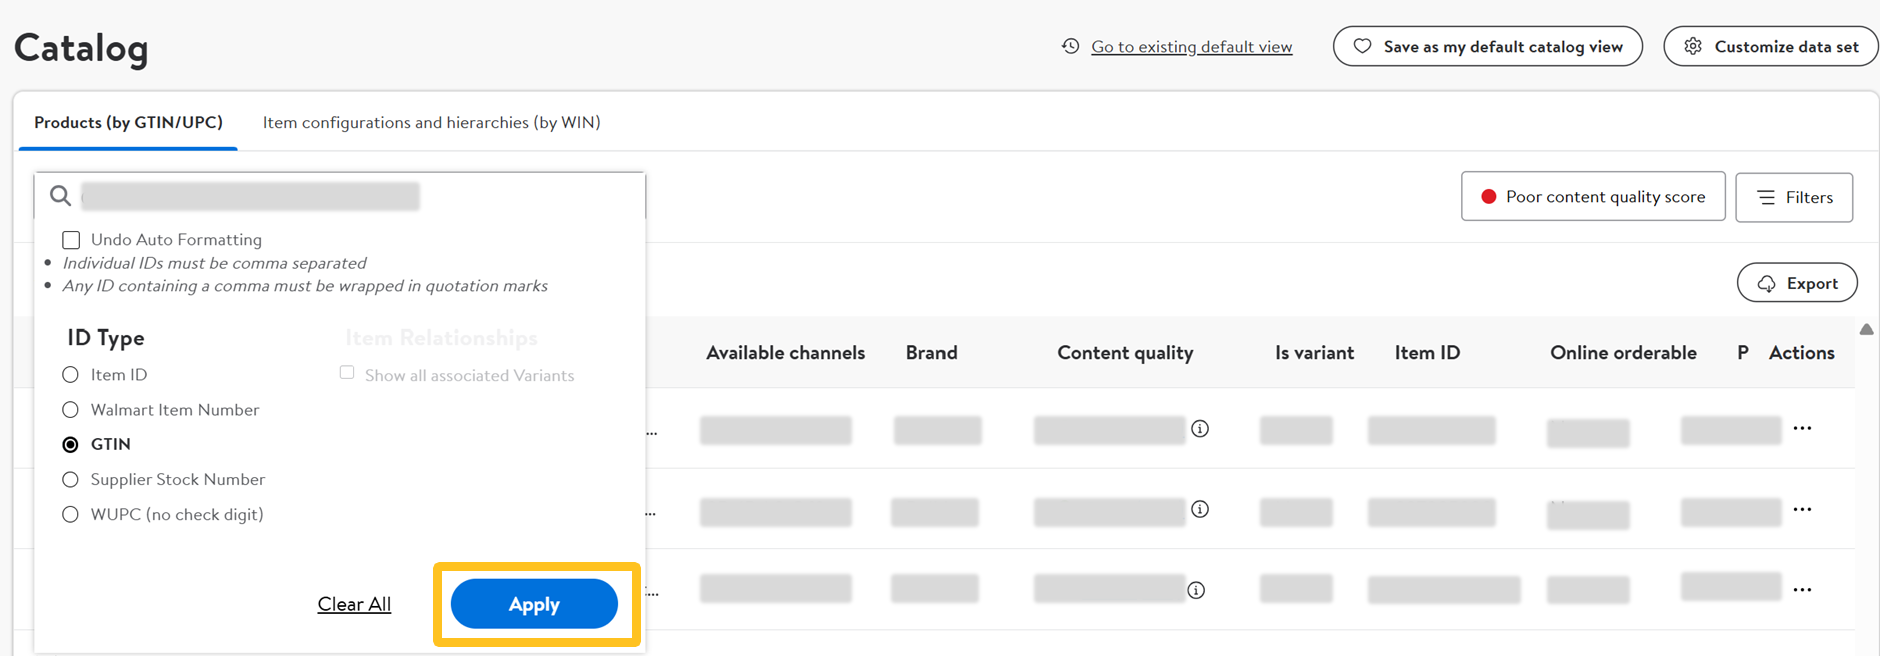Viewport: 1880px width, 656px height.
Task: Click the gear icon for data set
Action: tap(1693, 46)
